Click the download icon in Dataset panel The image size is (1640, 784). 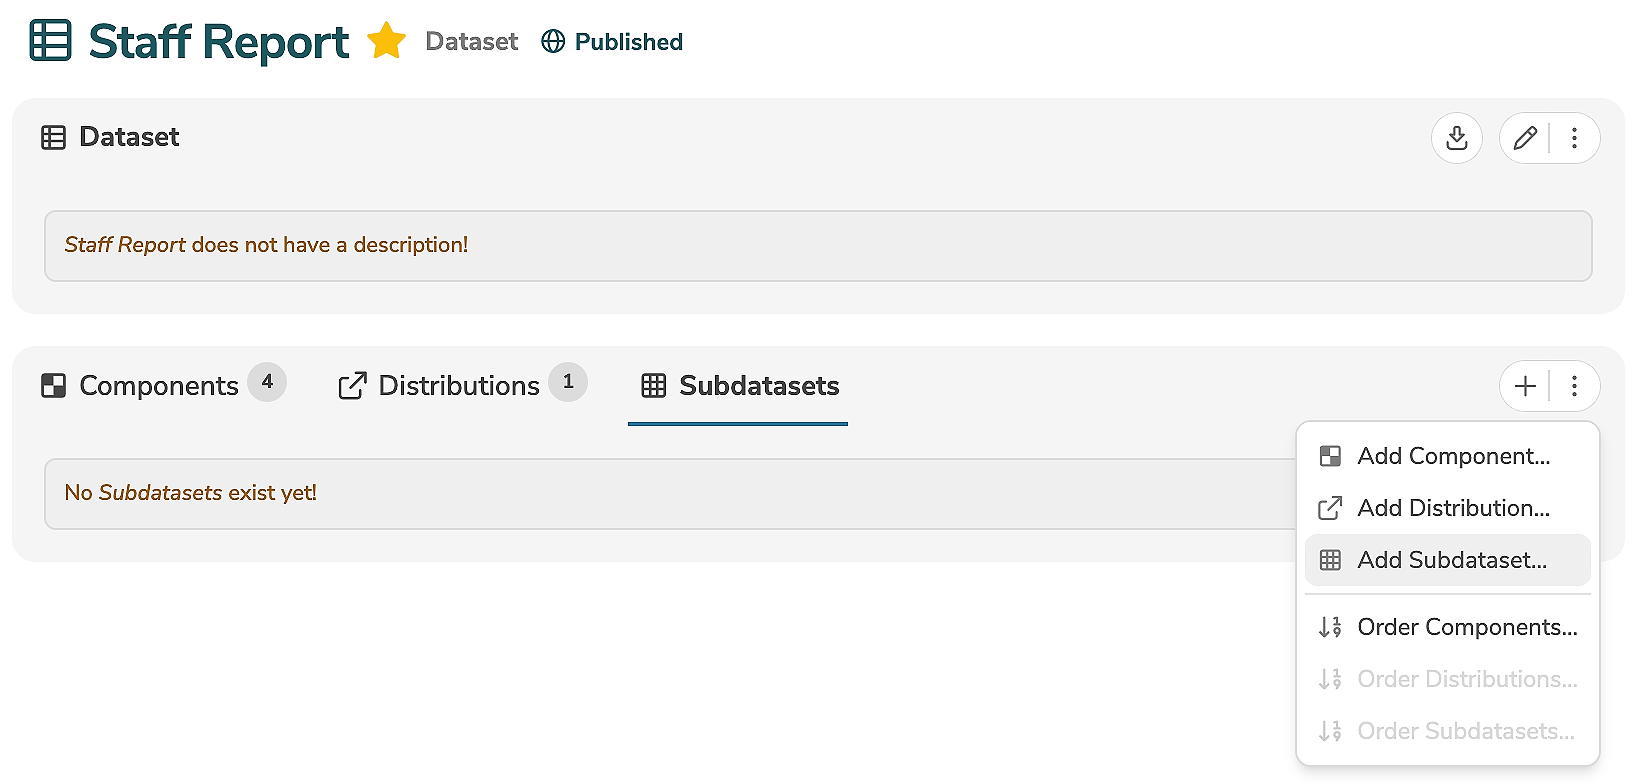1456,138
